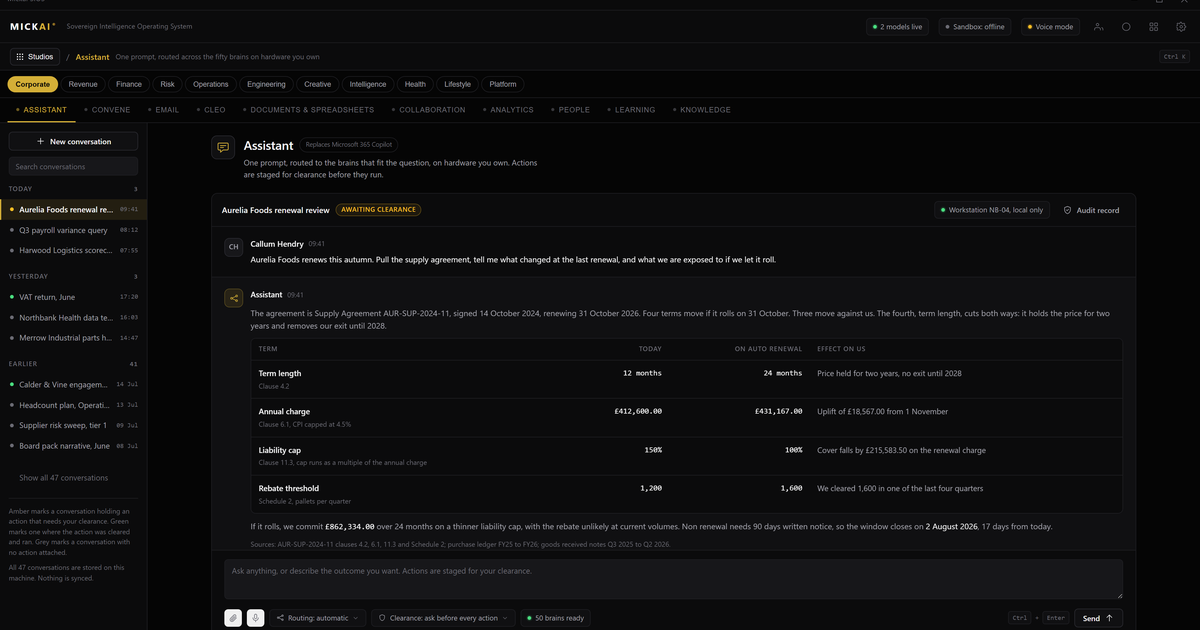The height and width of the screenshot is (630, 1200).
Task: Open the Studios grid menu
Action: 35,57
